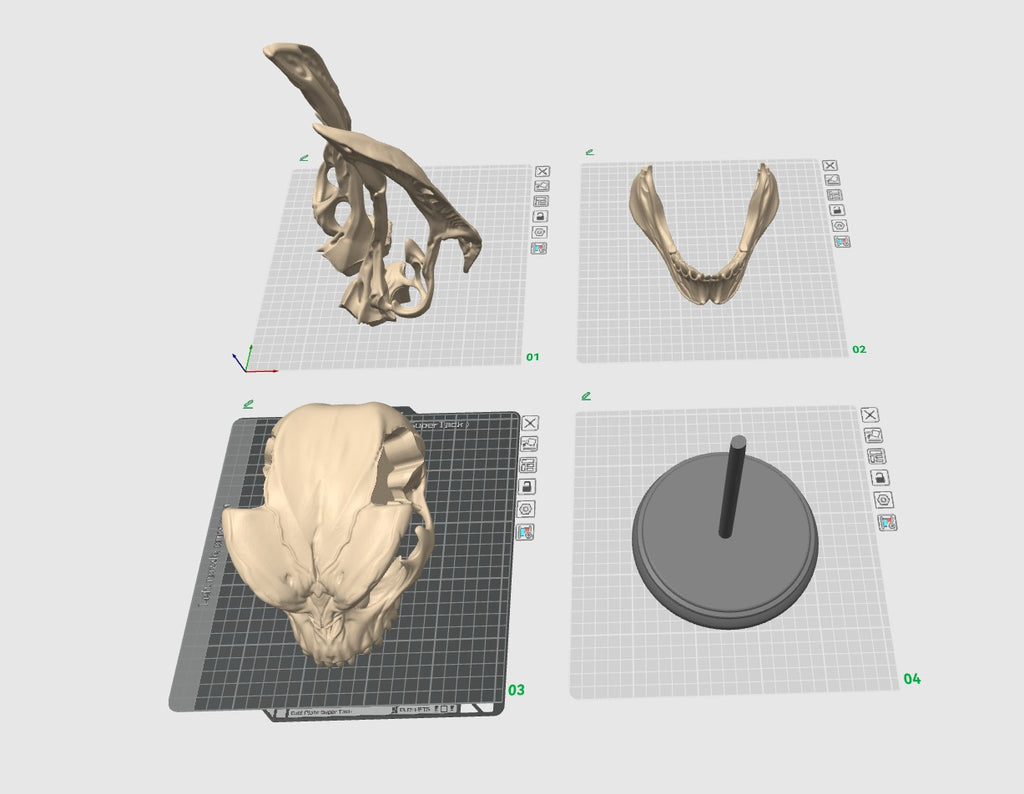Toggle the lock on plate 03
This screenshot has width=1024, height=794.
click(x=527, y=486)
